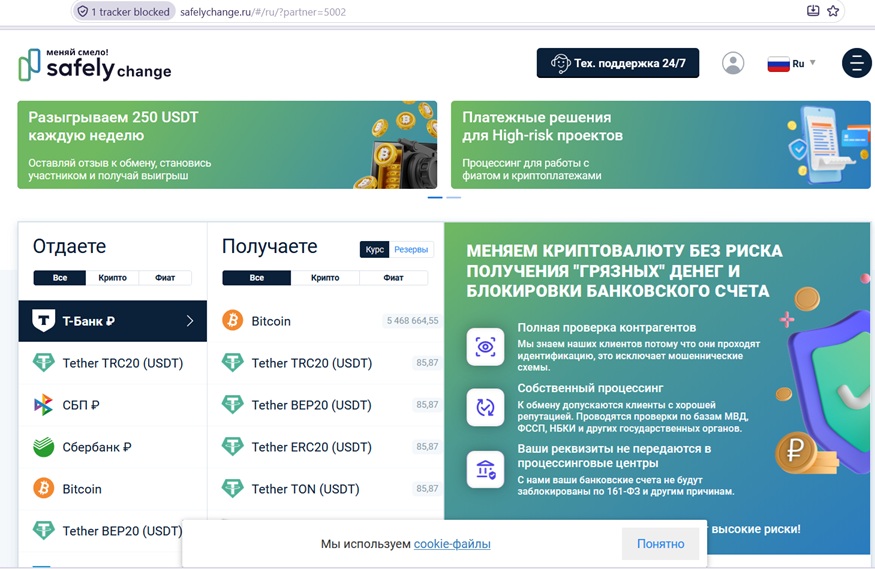Viewport: 875px width, 569px height.
Task: Switch to Резервы view
Action: pos(411,249)
